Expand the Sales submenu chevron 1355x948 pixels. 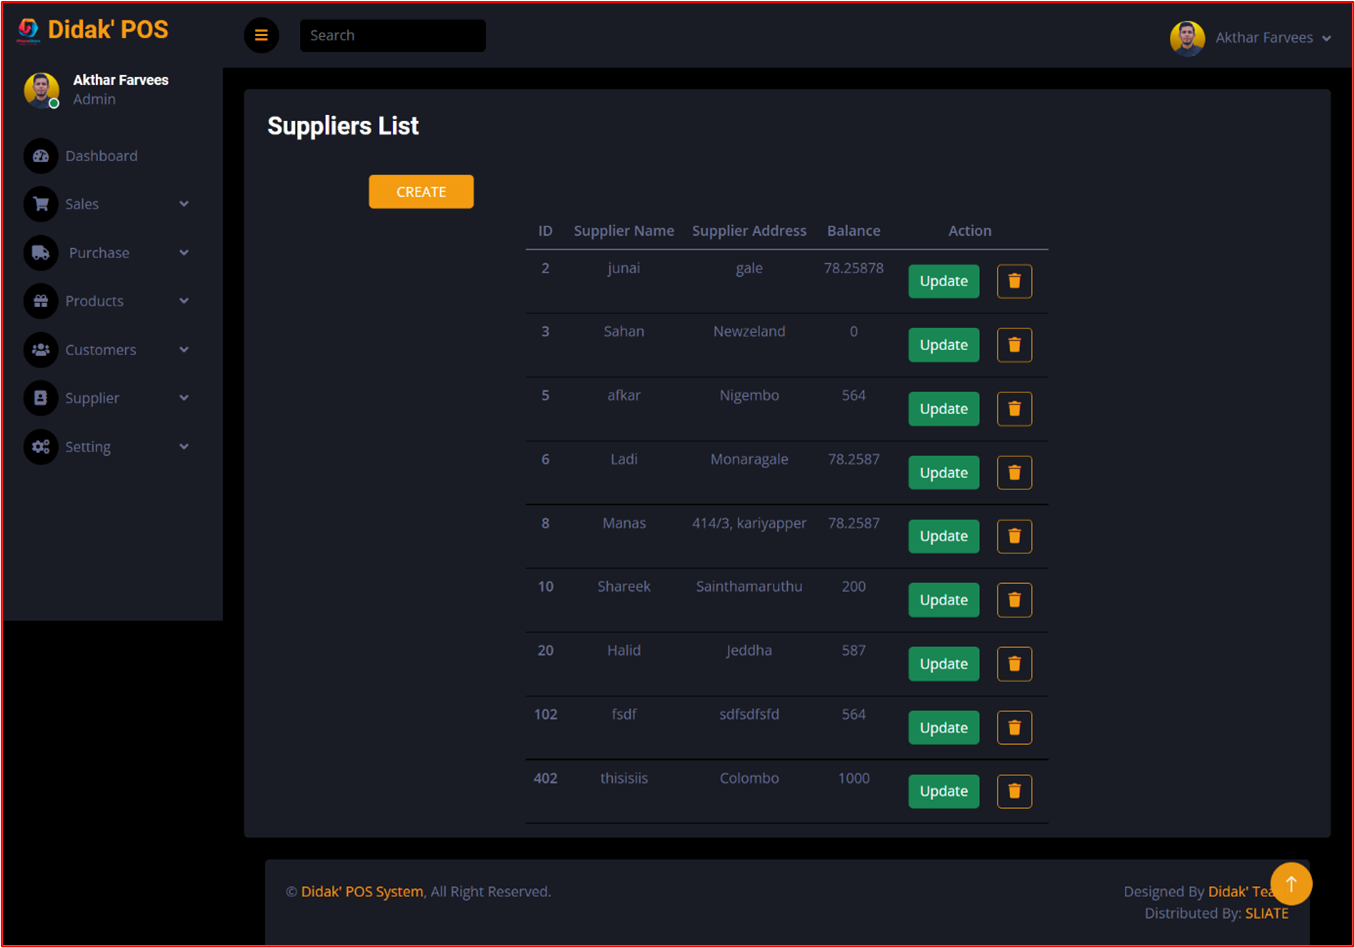pos(184,204)
